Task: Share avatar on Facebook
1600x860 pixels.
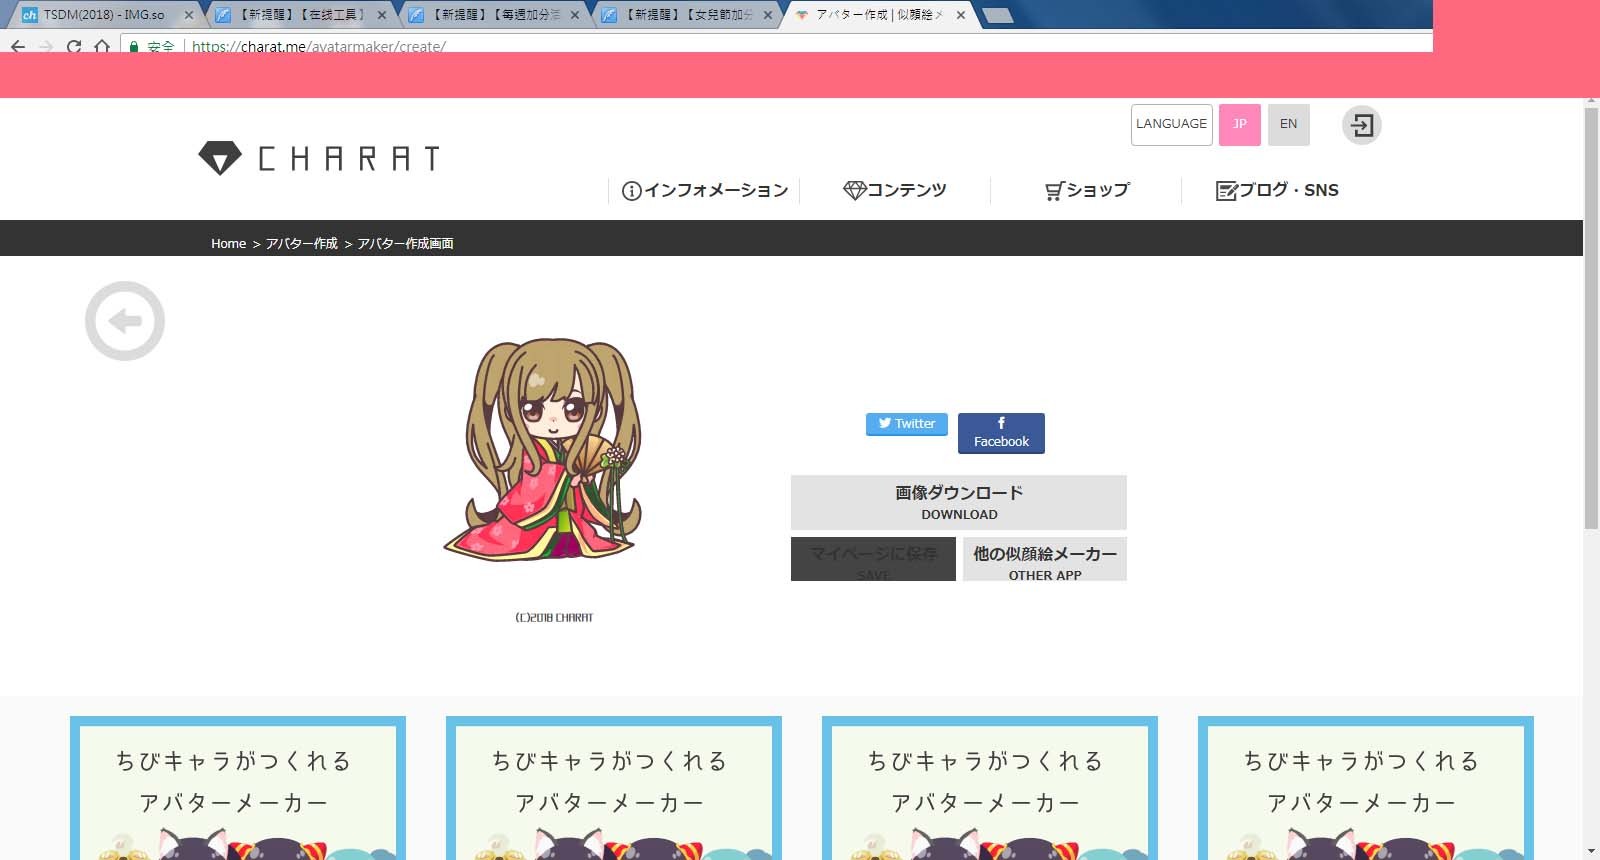Action: click(1001, 433)
